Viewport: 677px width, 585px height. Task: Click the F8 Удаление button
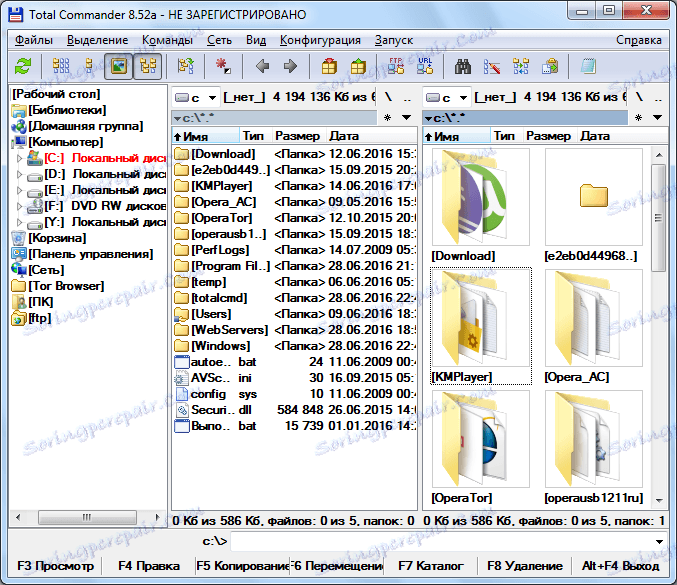click(525, 566)
